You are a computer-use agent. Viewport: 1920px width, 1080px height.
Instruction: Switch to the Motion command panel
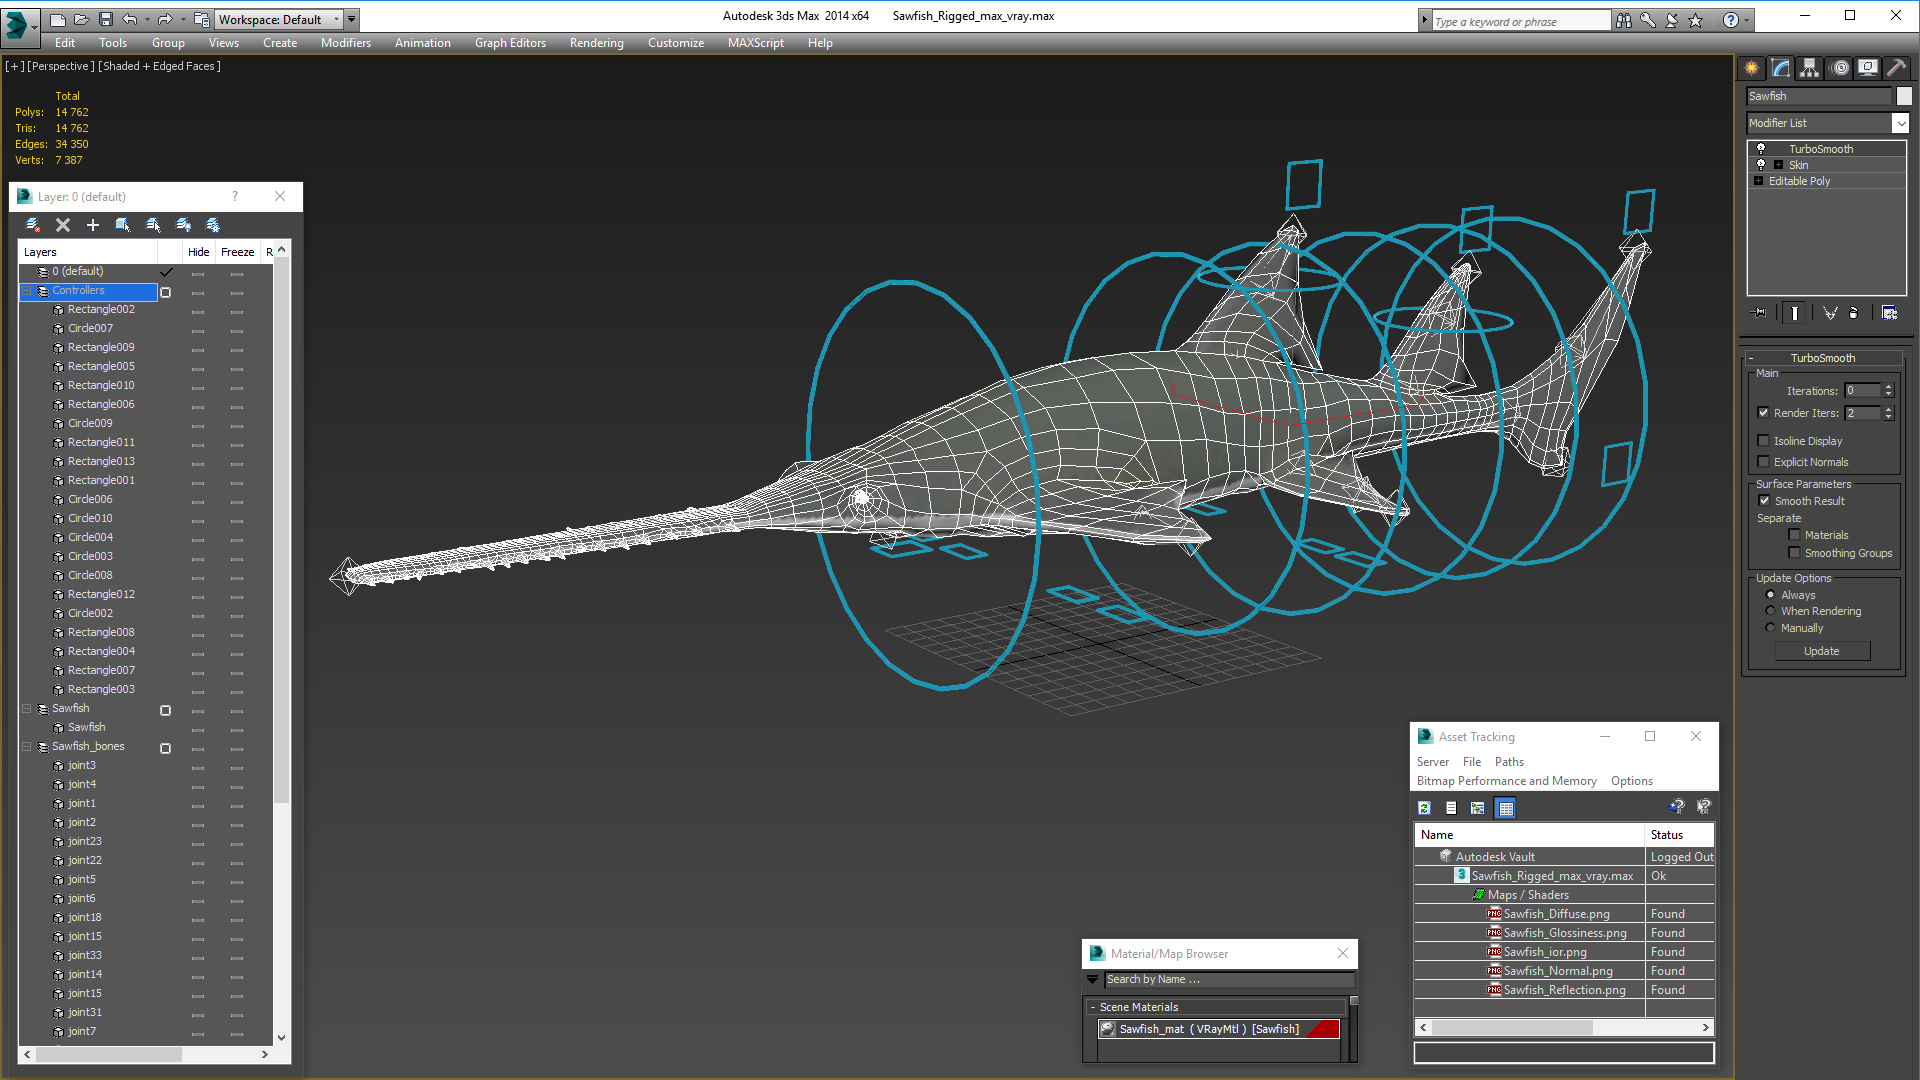pyautogui.click(x=1840, y=68)
